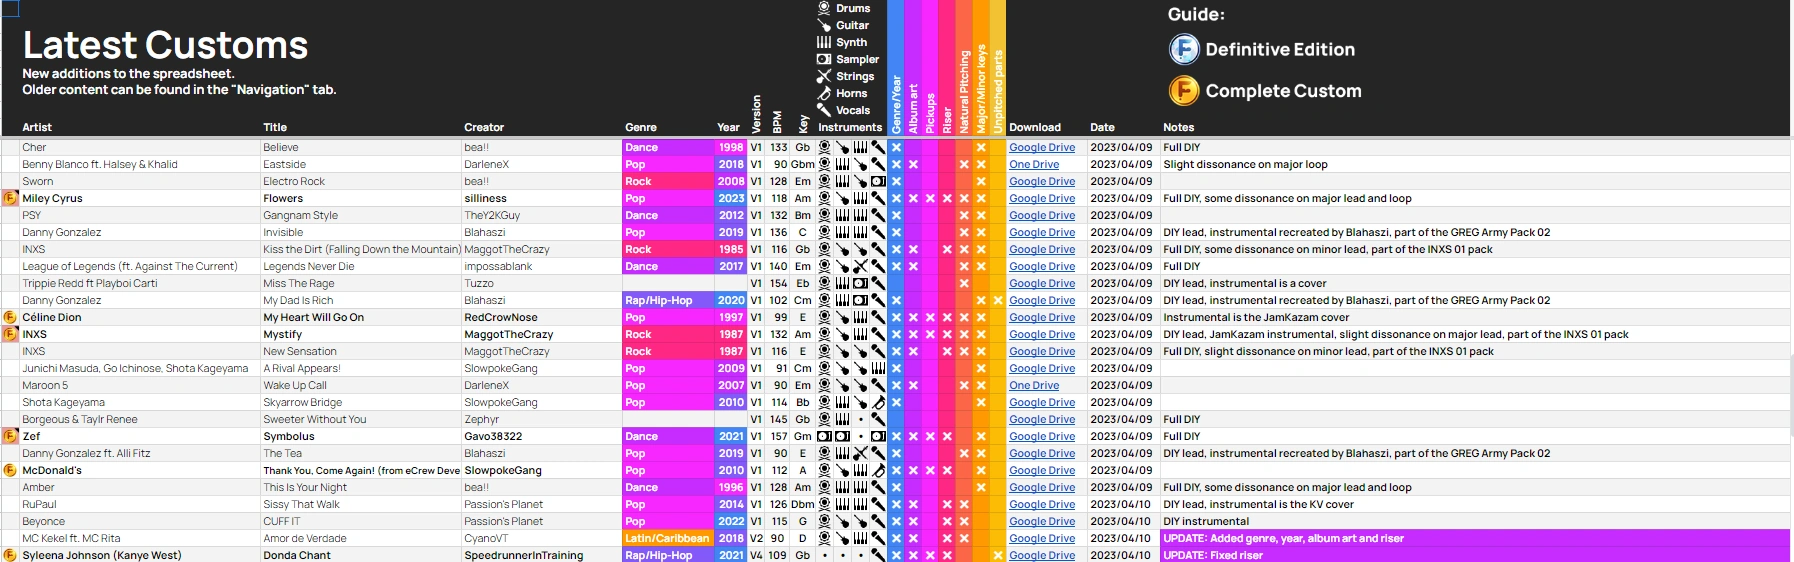Open the One Drive link for Eastside

click(x=1034, y=164)
